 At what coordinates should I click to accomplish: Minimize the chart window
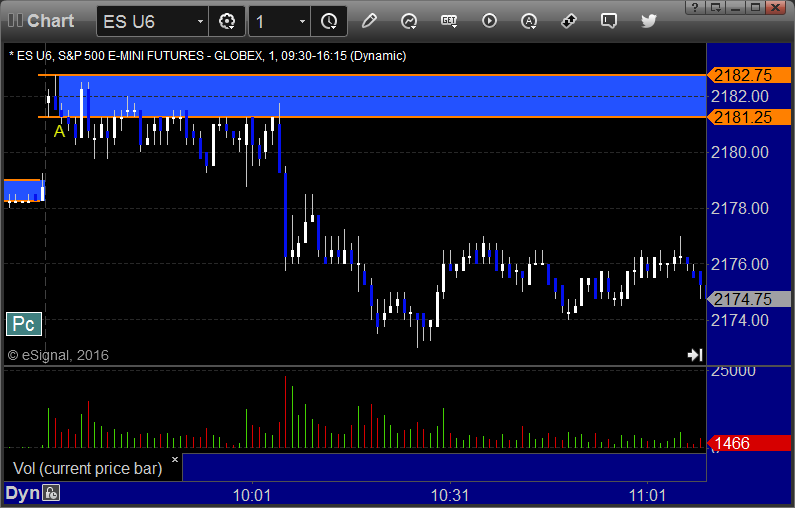(736, 7)
